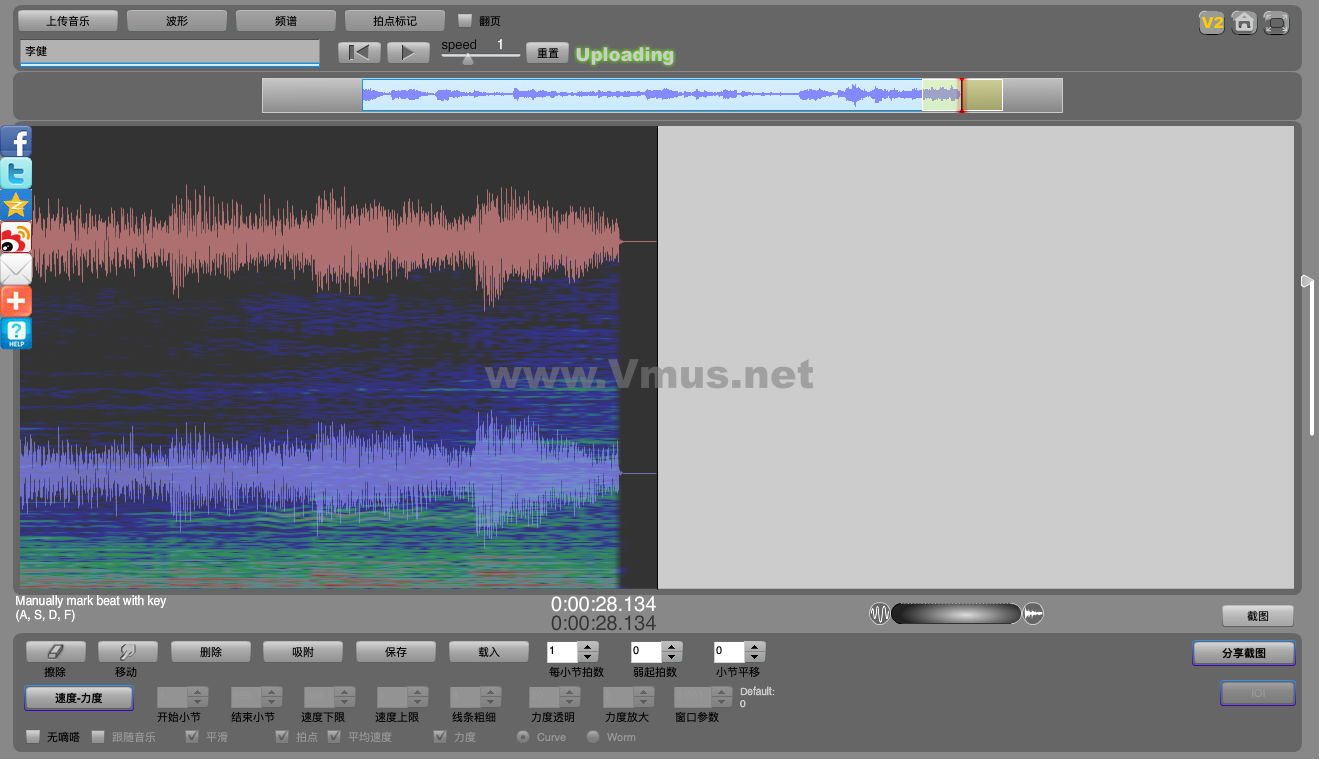Click the red playhead in overview waveform
Image resolution: width=1319 pixels, height=759 pixels.
click(962, 95)
